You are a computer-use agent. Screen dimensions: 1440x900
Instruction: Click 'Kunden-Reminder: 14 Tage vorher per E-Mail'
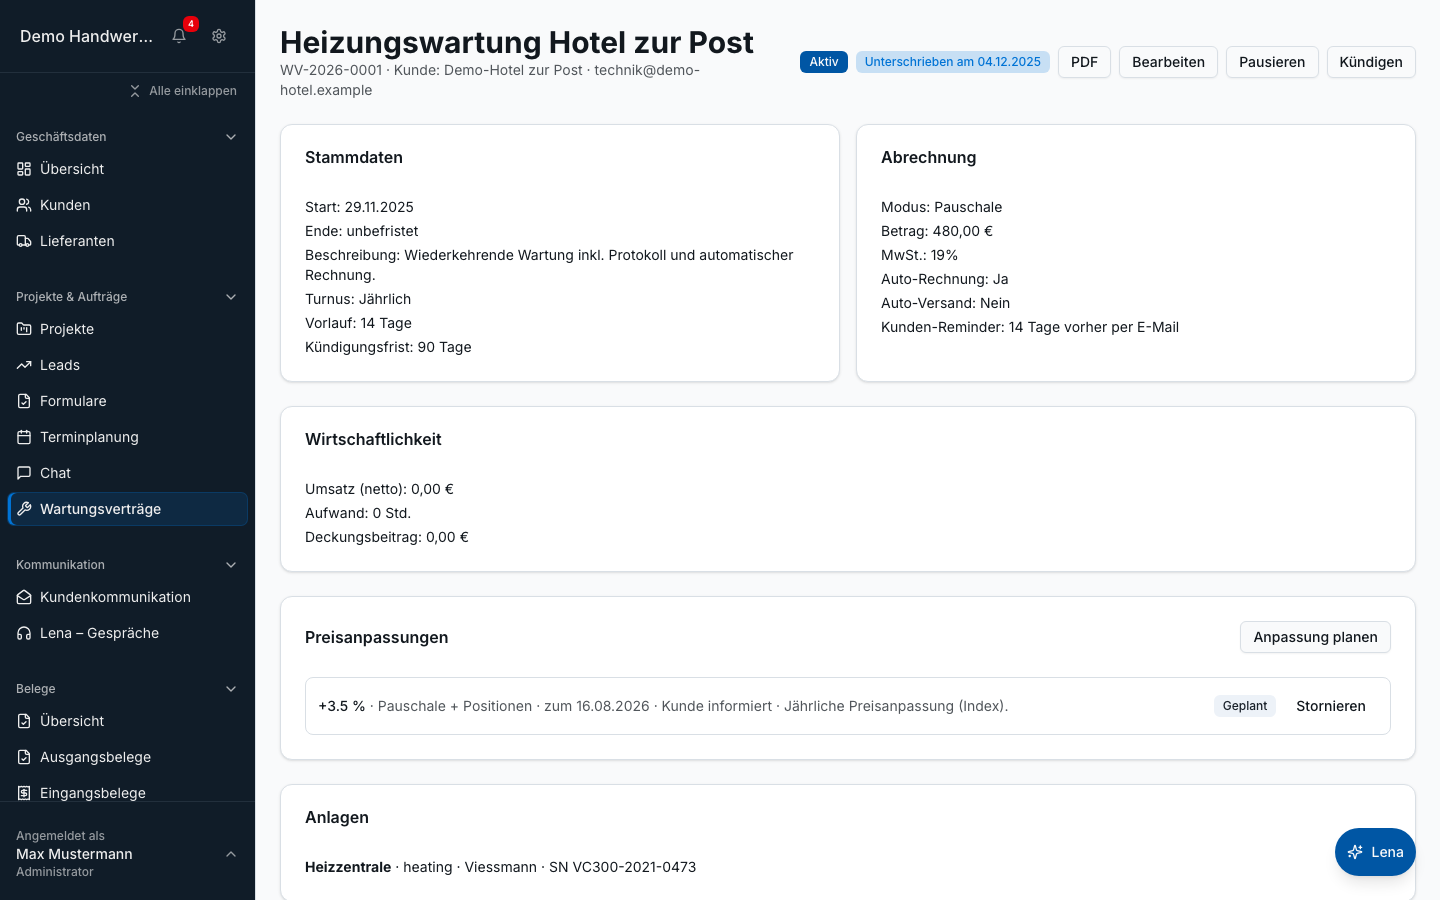coord(1030,327)
